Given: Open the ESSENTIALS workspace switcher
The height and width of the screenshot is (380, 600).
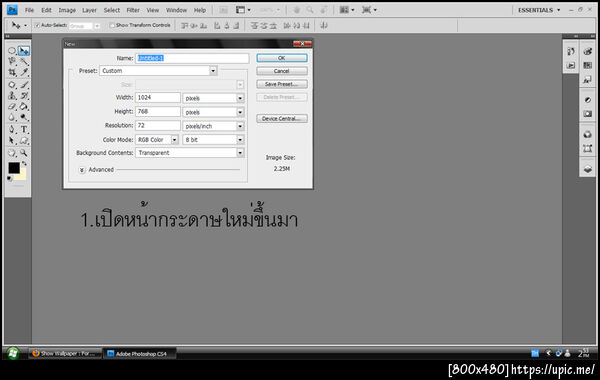Looking at the screenshot, I should 539,10.
